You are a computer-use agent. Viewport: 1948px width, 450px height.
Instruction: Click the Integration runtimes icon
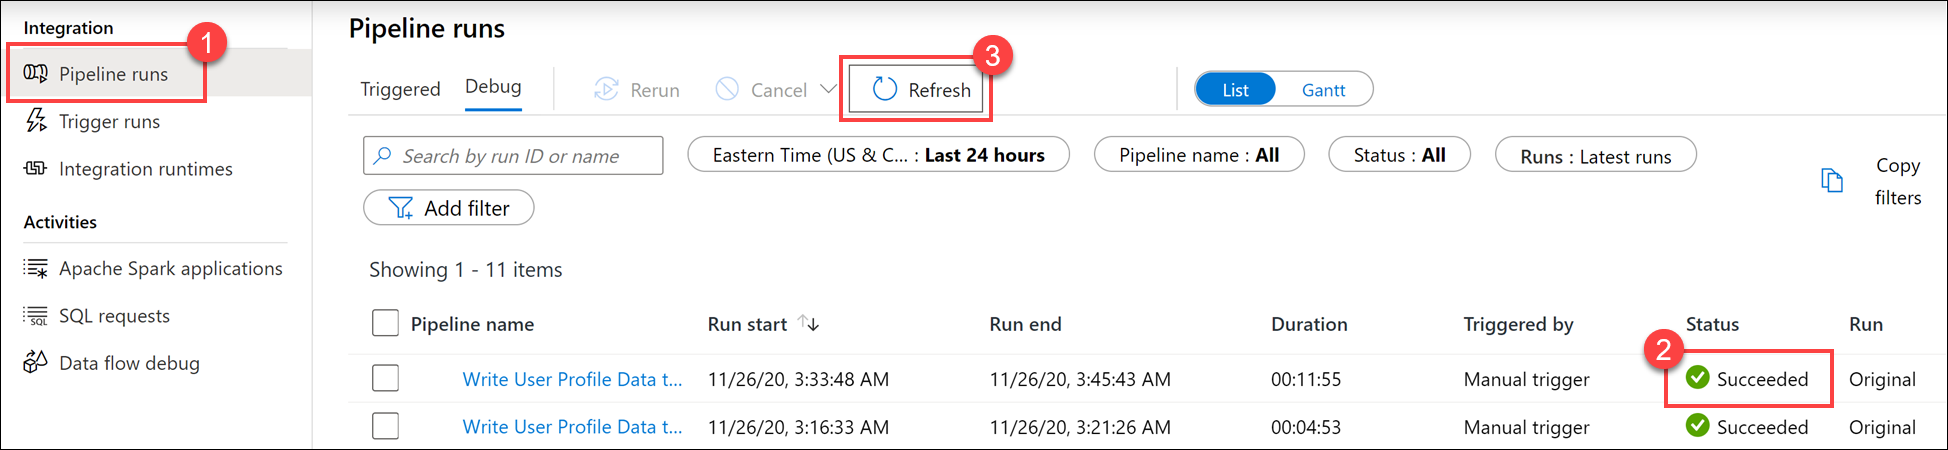(36, 168)
